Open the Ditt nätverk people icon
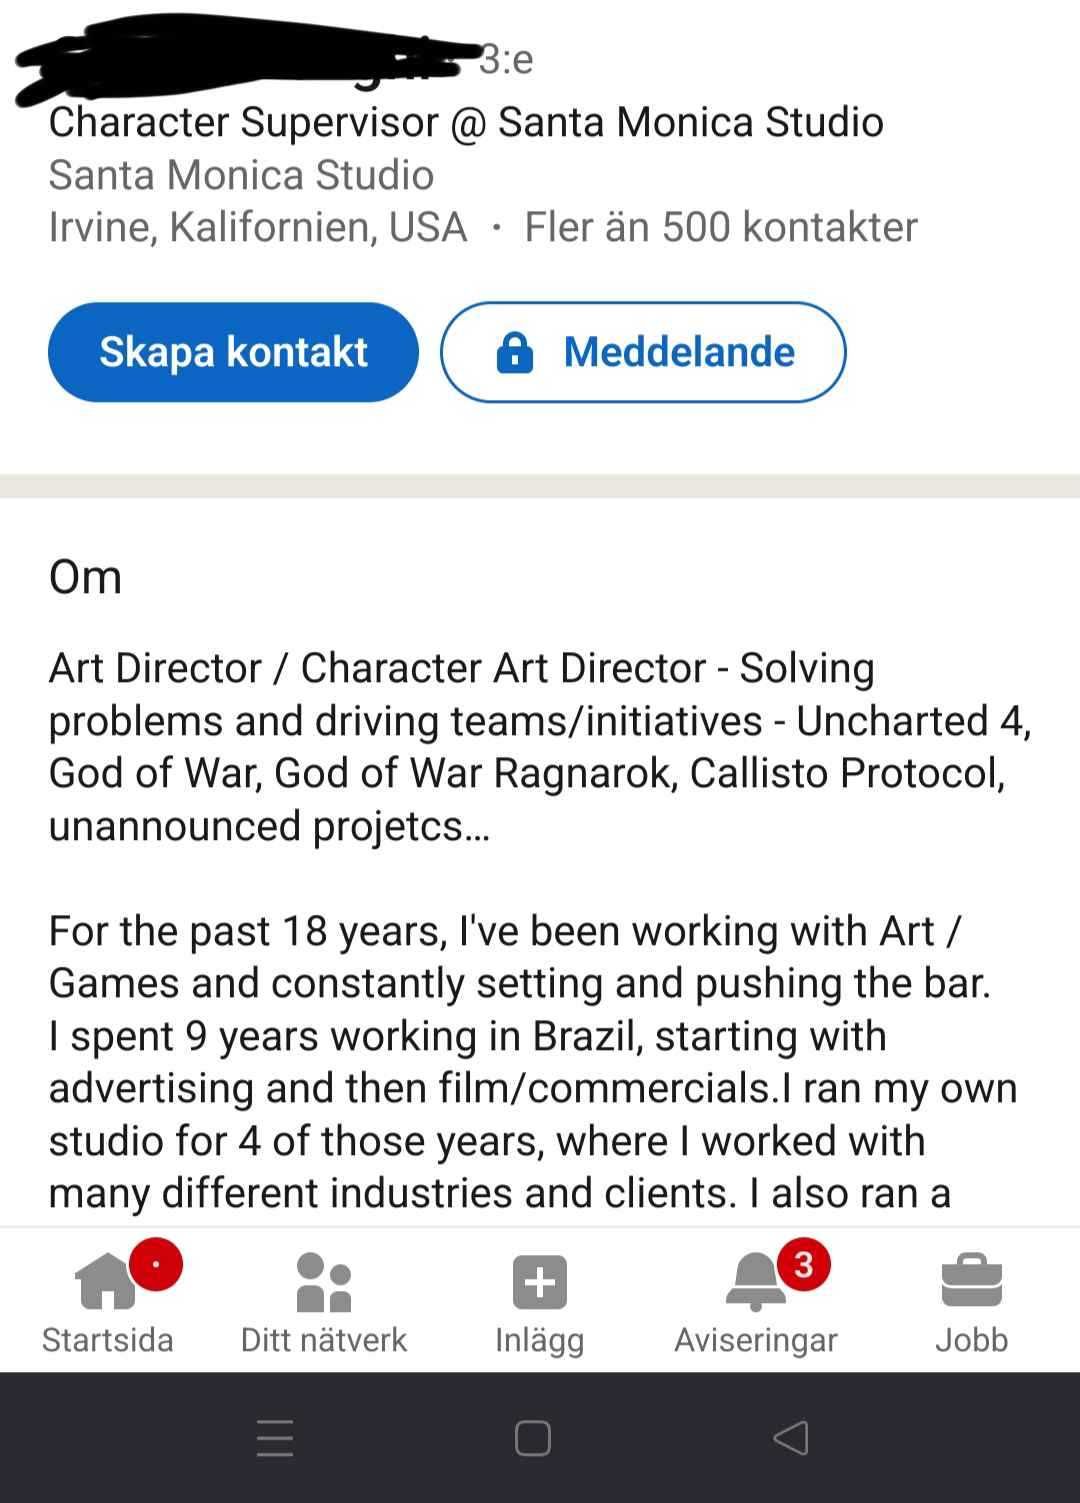This screenshot has width=1080, height=1503. point(324,1281)
